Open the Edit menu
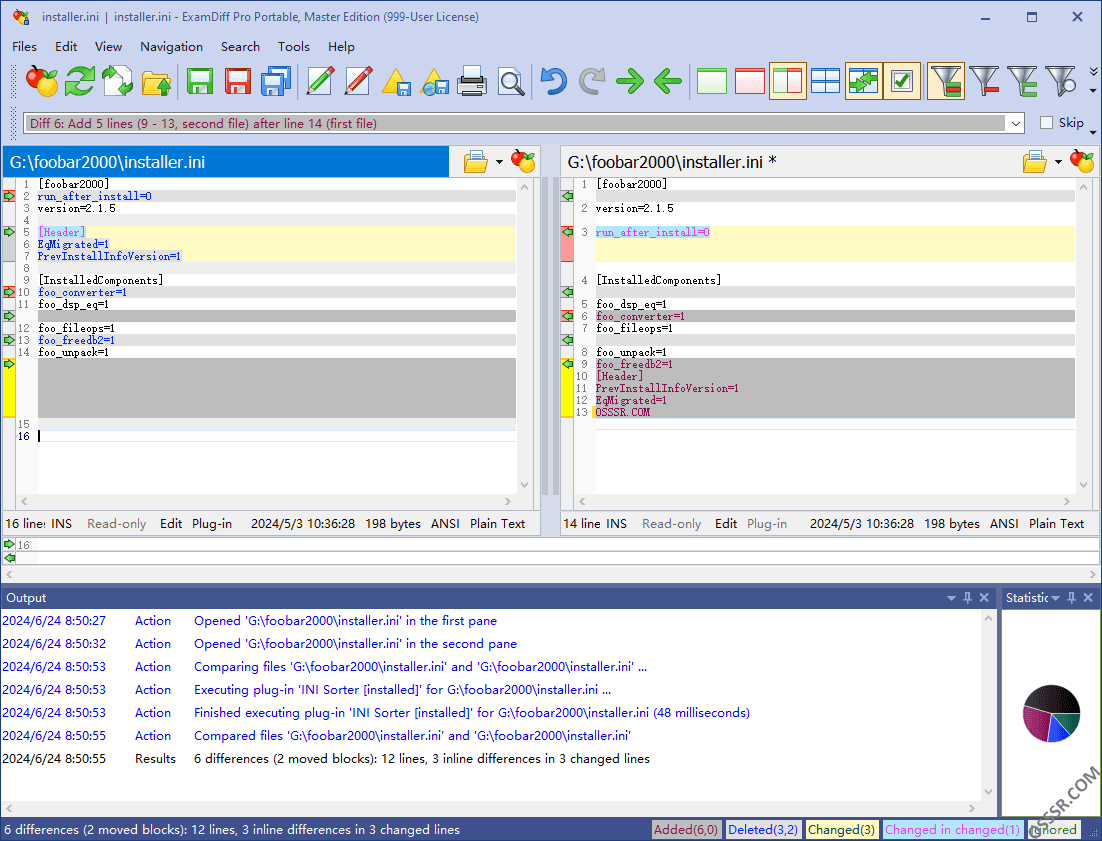Viewport: 1102px width, 841px height. 66,46
